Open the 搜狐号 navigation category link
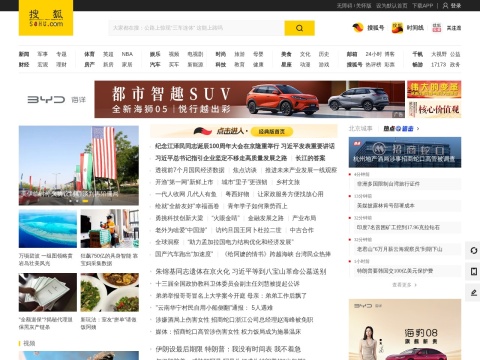The height and width of the screenshot is (360, 480). (x=354, y=64)
